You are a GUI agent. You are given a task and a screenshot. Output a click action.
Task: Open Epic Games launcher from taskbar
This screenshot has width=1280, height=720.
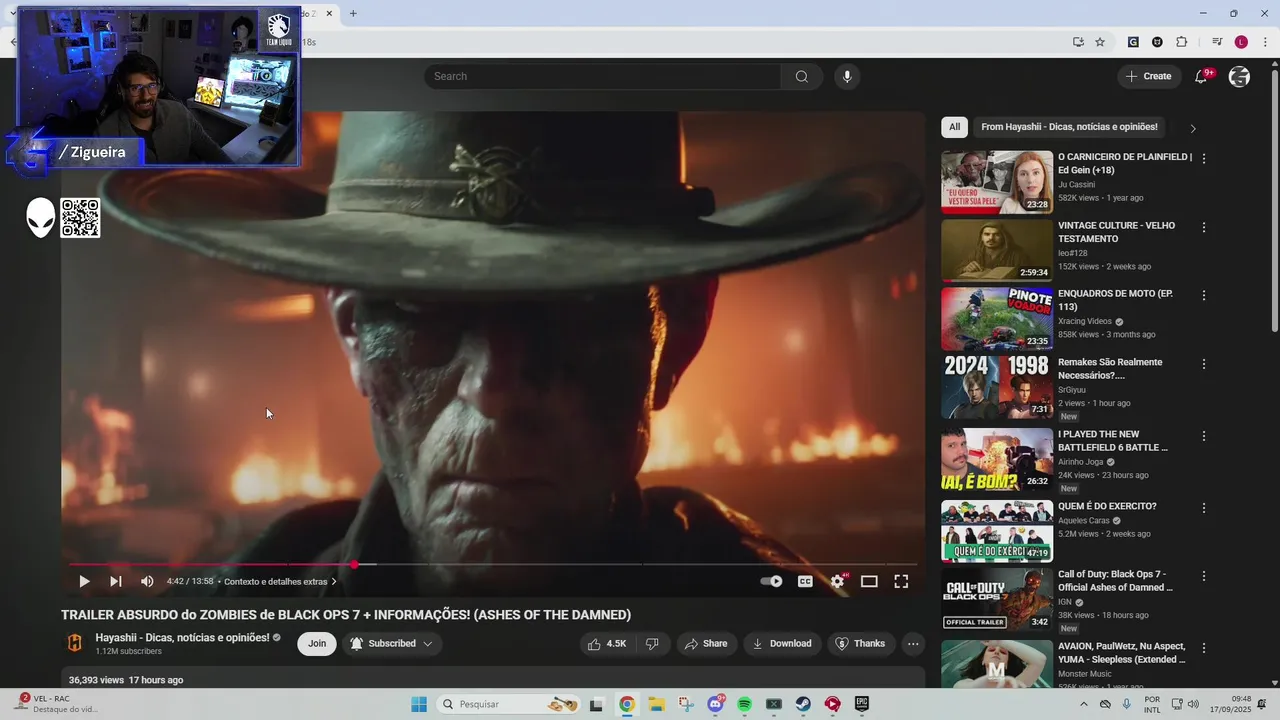point(861,704)
